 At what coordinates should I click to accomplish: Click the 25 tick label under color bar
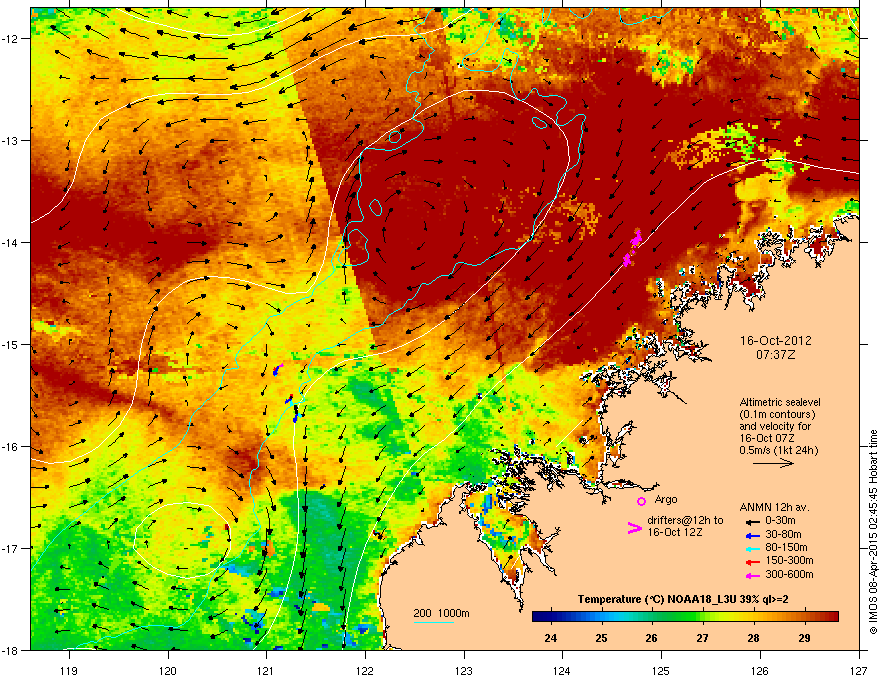(x=601, y=638)
